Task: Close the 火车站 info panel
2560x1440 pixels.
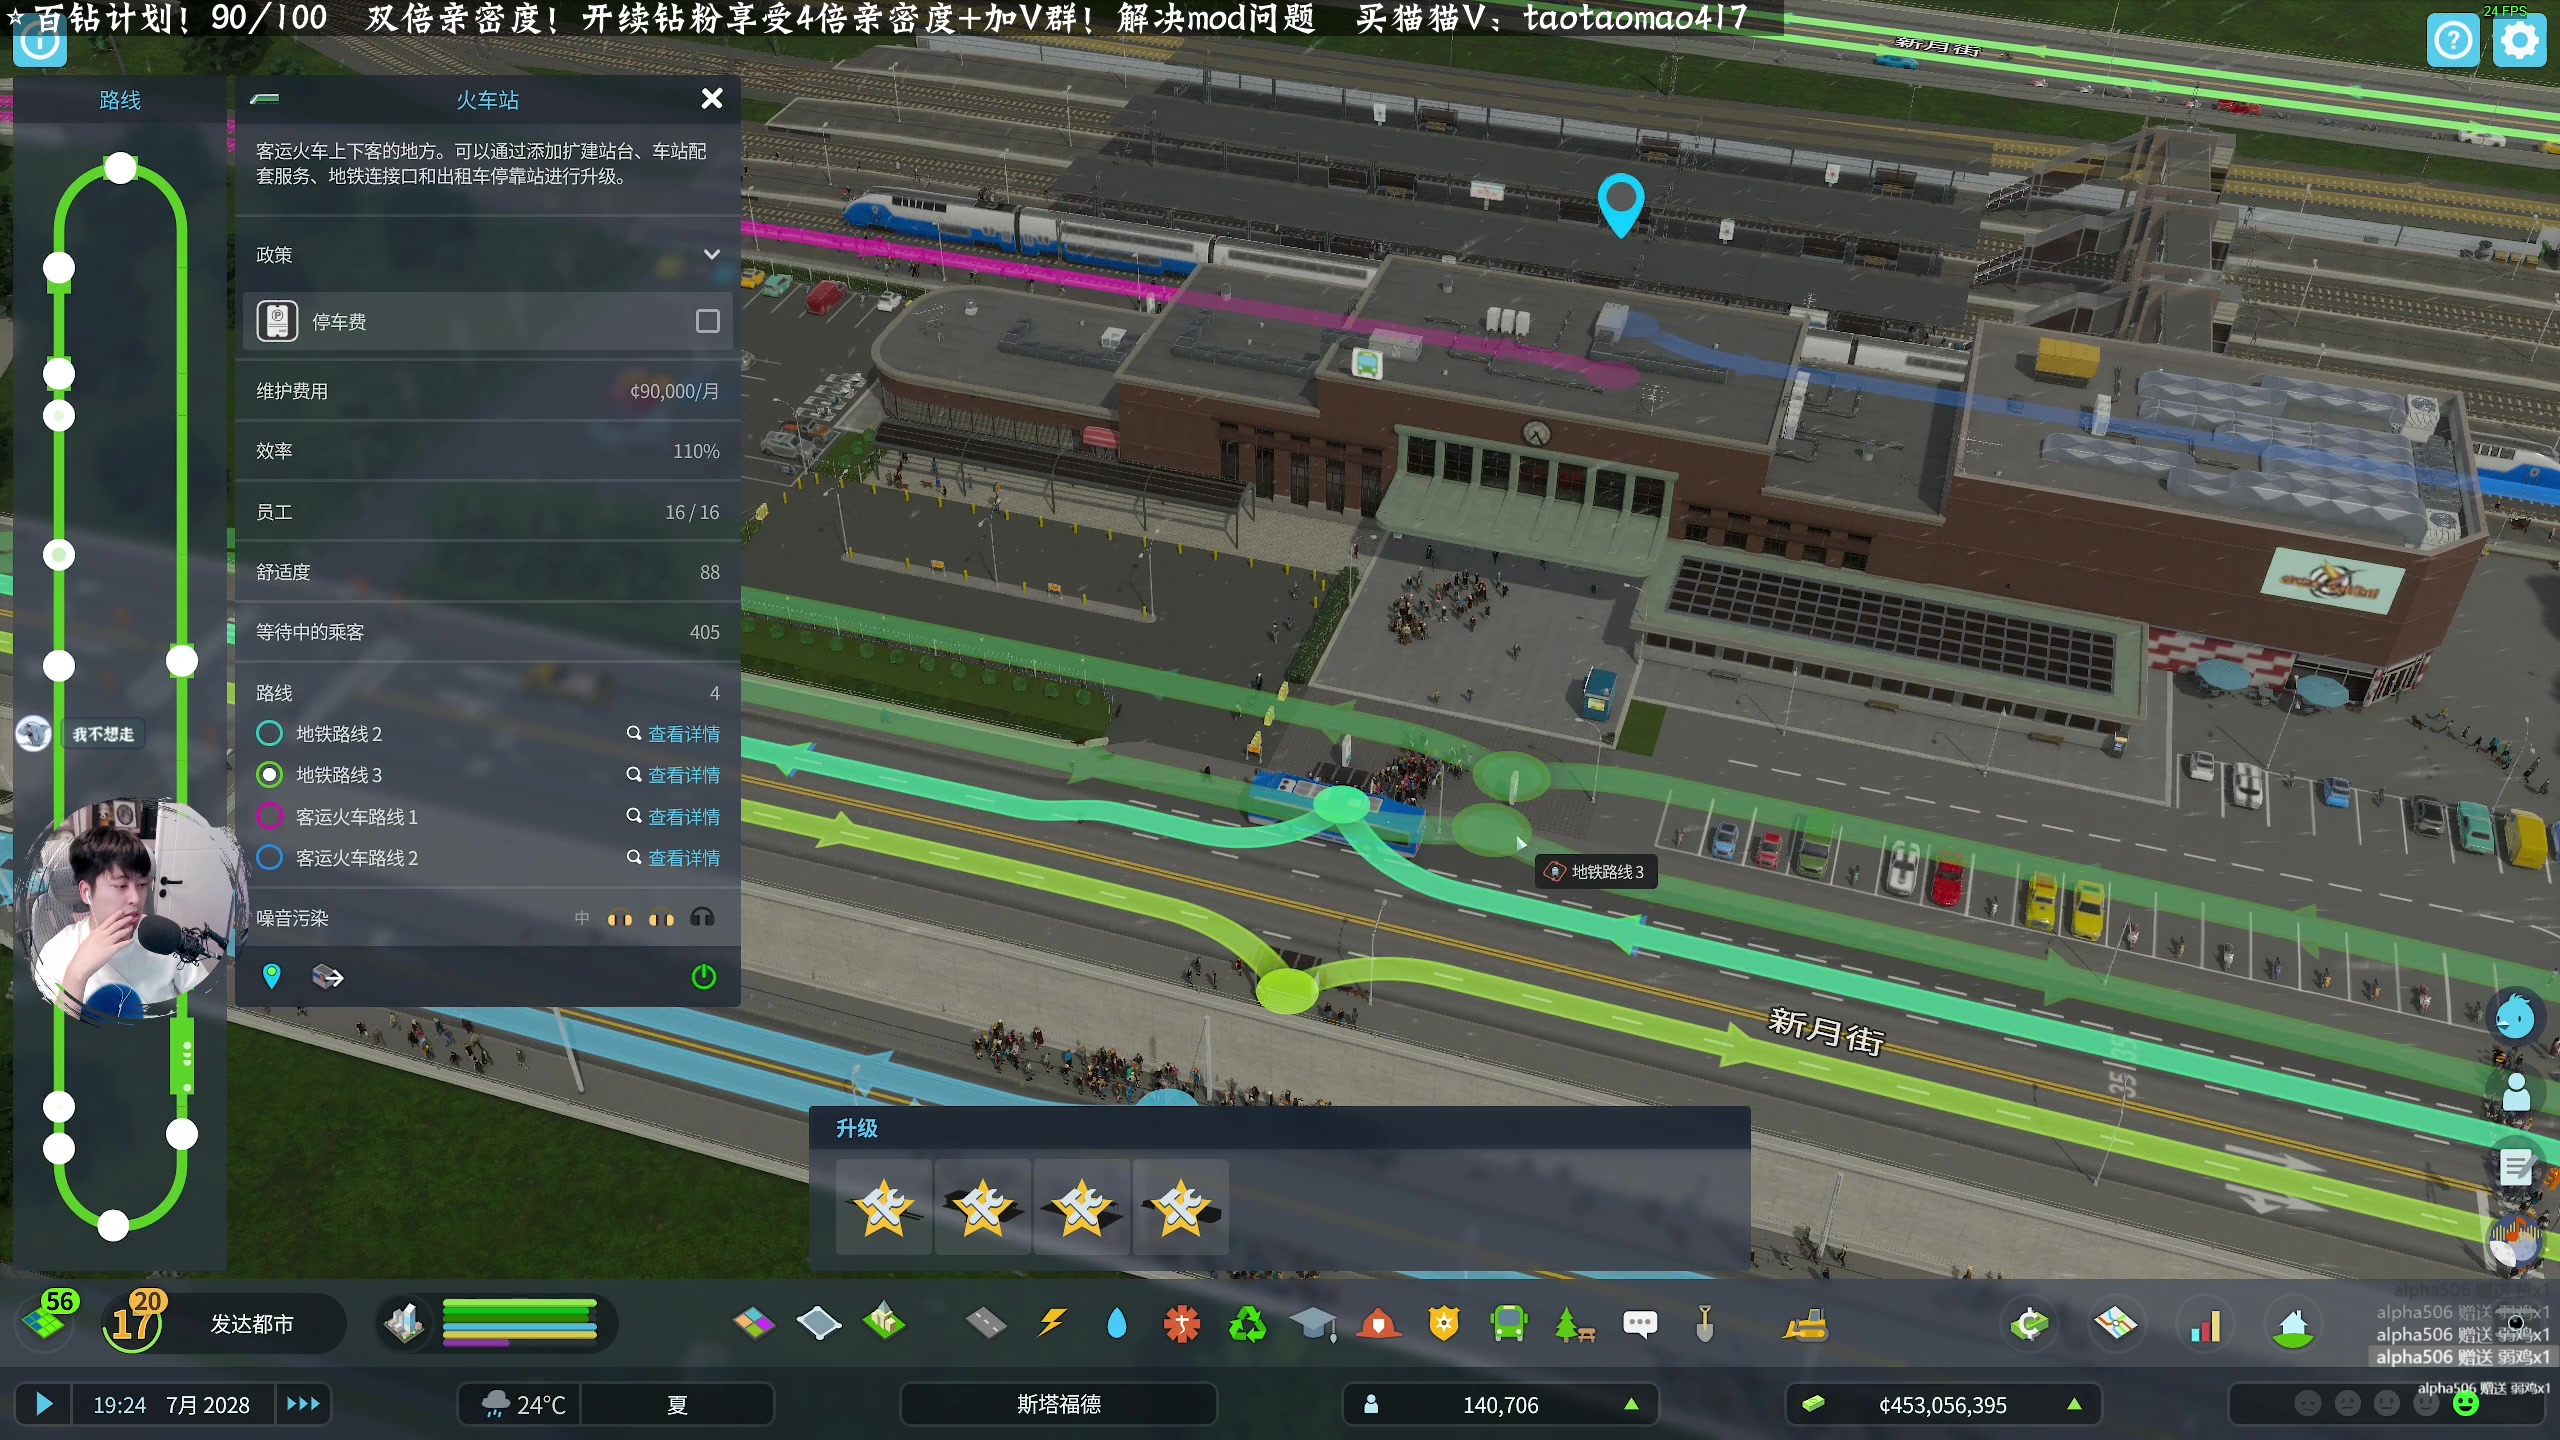Action: pyautogui.click(x=712, y=98)
